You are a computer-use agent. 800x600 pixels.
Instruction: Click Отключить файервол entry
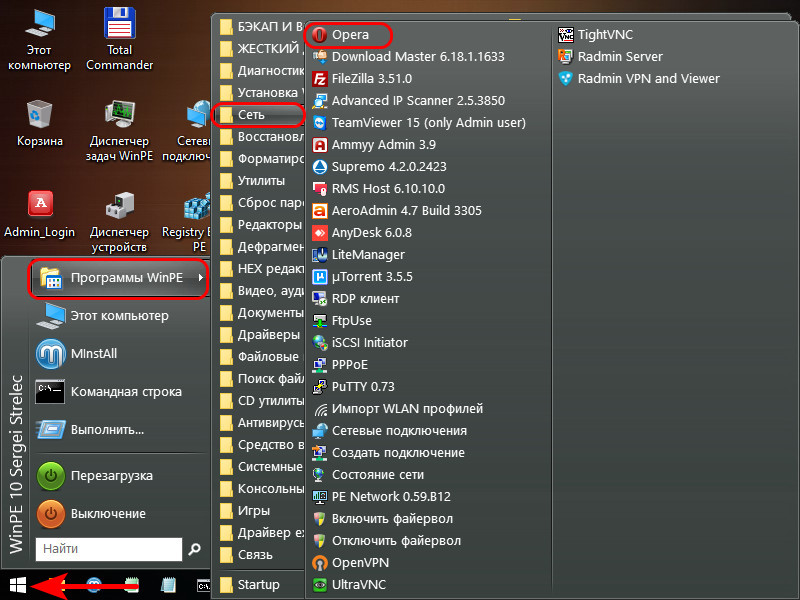tap(386, 540)
